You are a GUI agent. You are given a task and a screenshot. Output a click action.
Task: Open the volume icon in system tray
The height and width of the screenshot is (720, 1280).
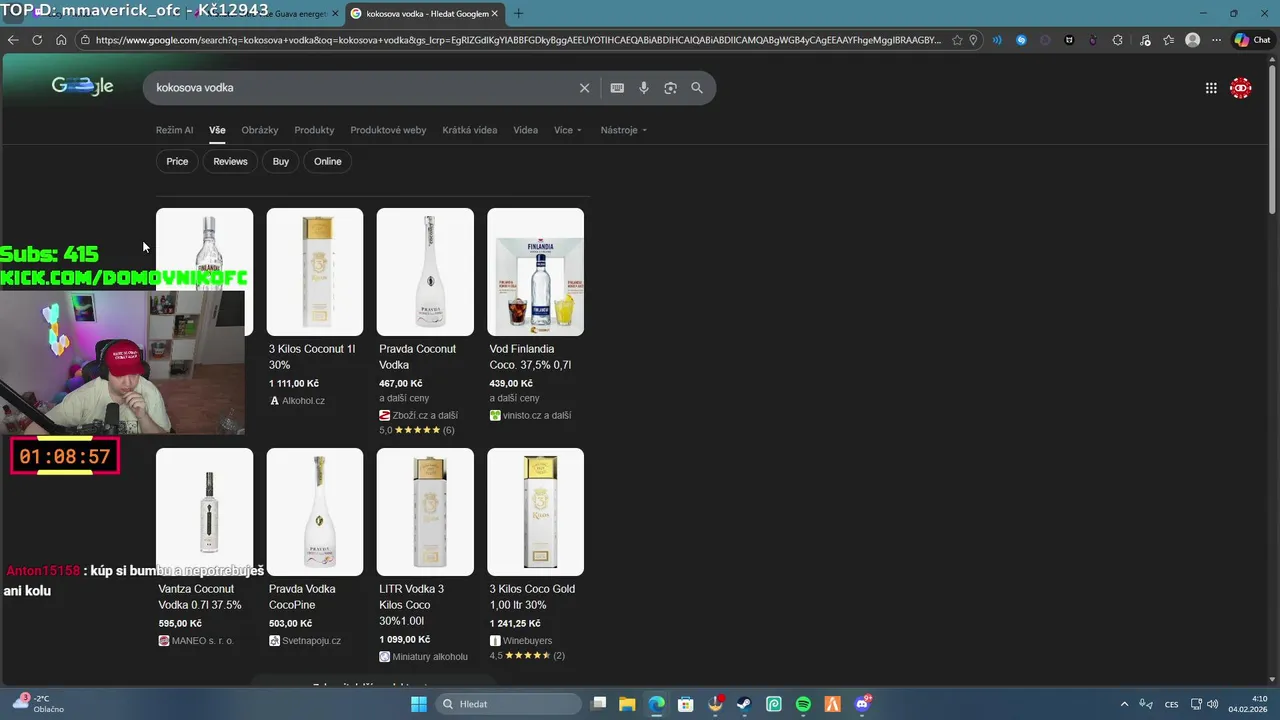[1212, 704]
